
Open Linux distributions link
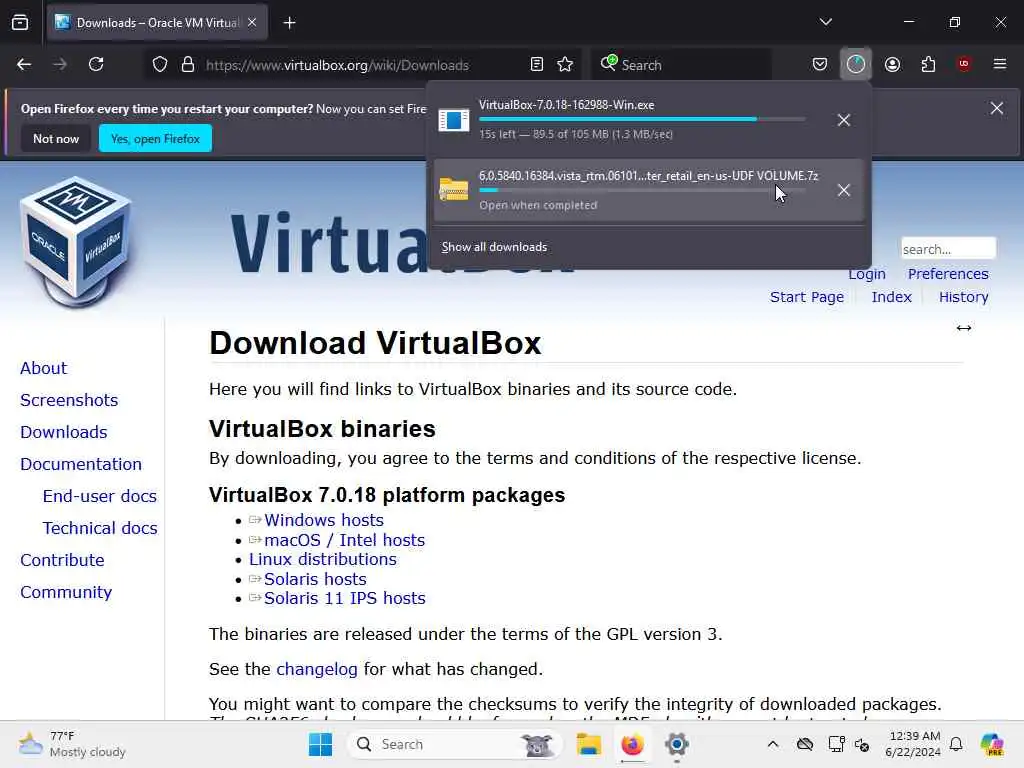tap(323, 560)
